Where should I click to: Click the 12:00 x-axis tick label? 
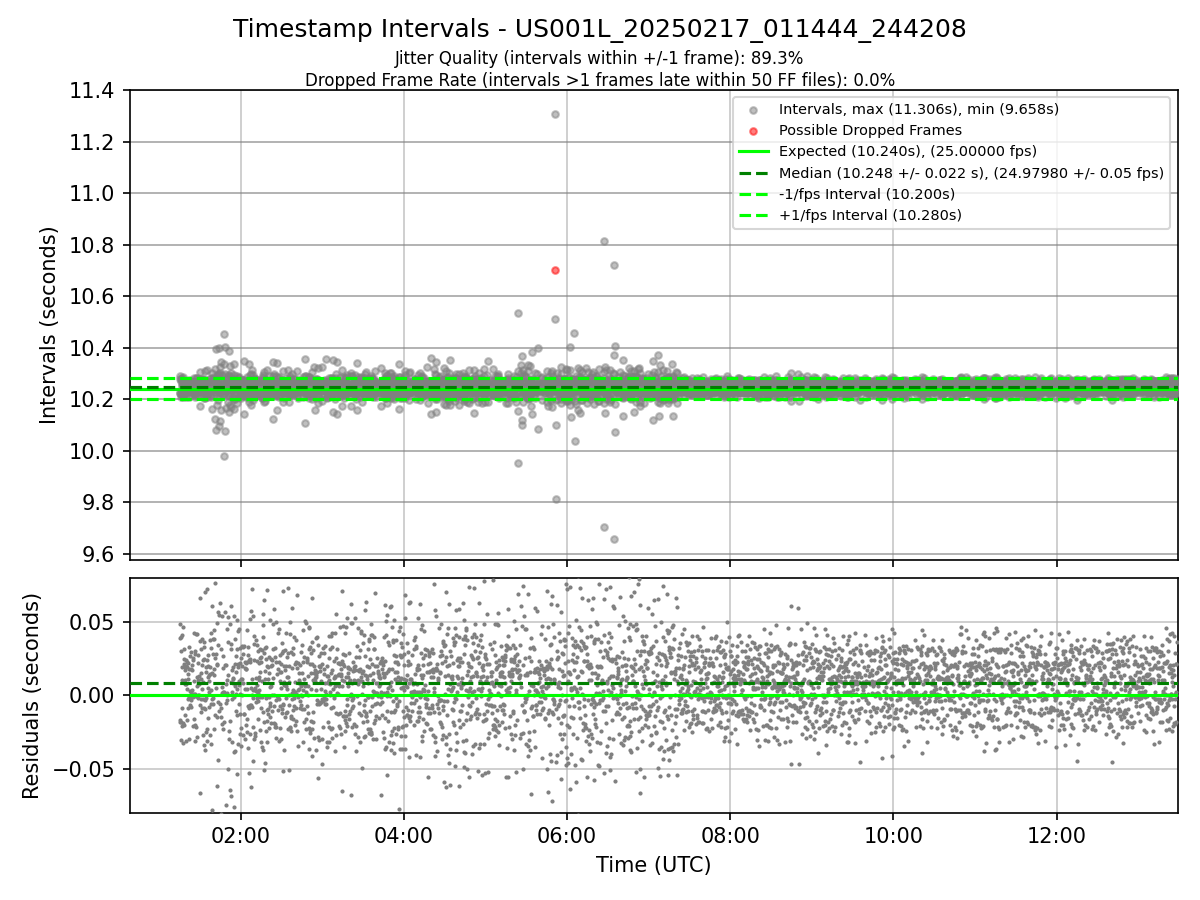1056,836
